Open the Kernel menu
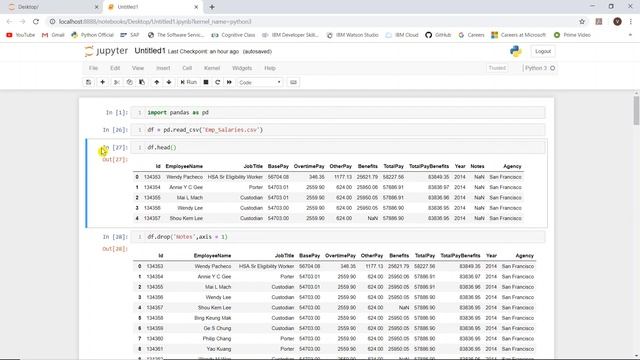The width and height of the screenshot is (640, 360). click(x=212, y=68)
